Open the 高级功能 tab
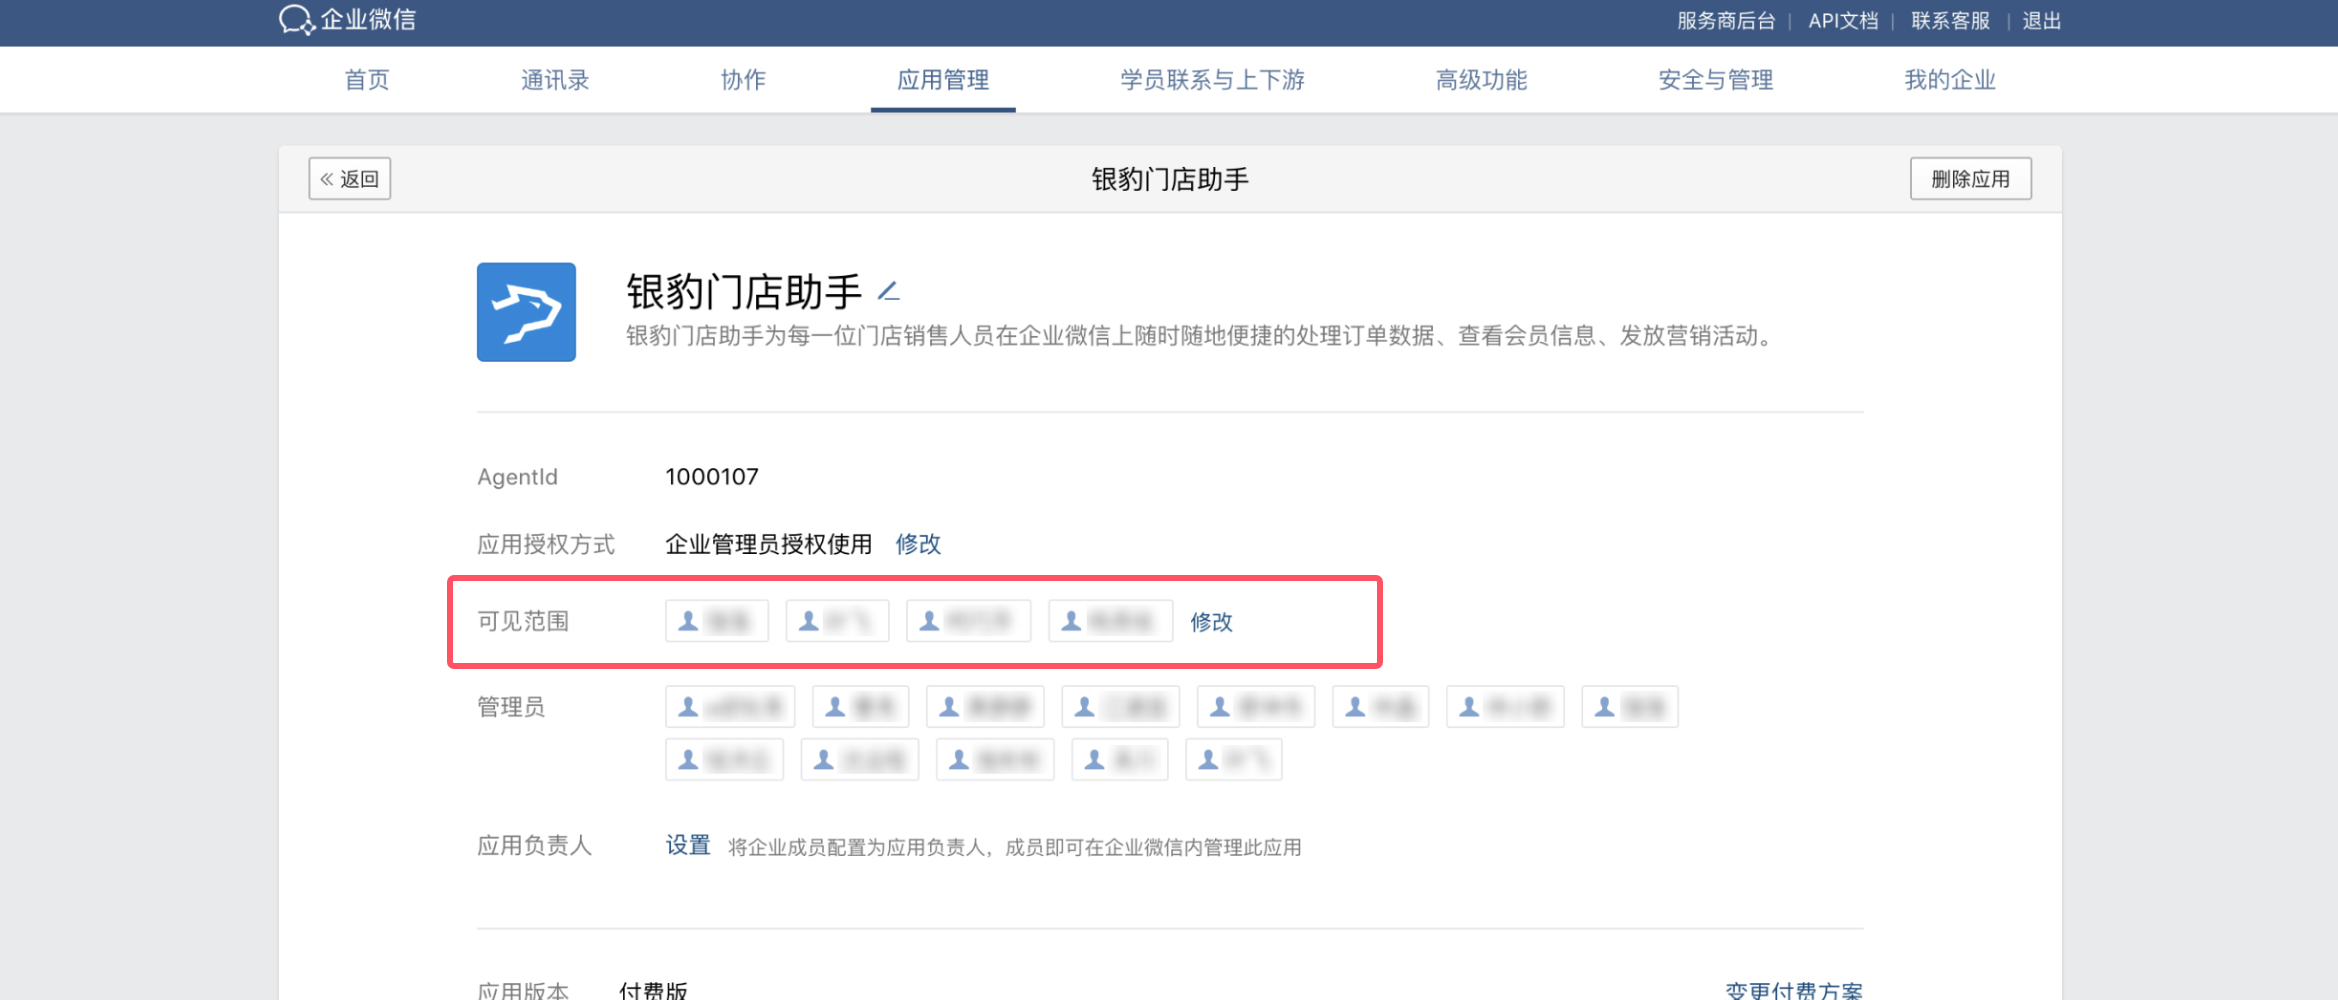The height and width of the screenshot is (1000, 2338). (x=1481, y=80)
